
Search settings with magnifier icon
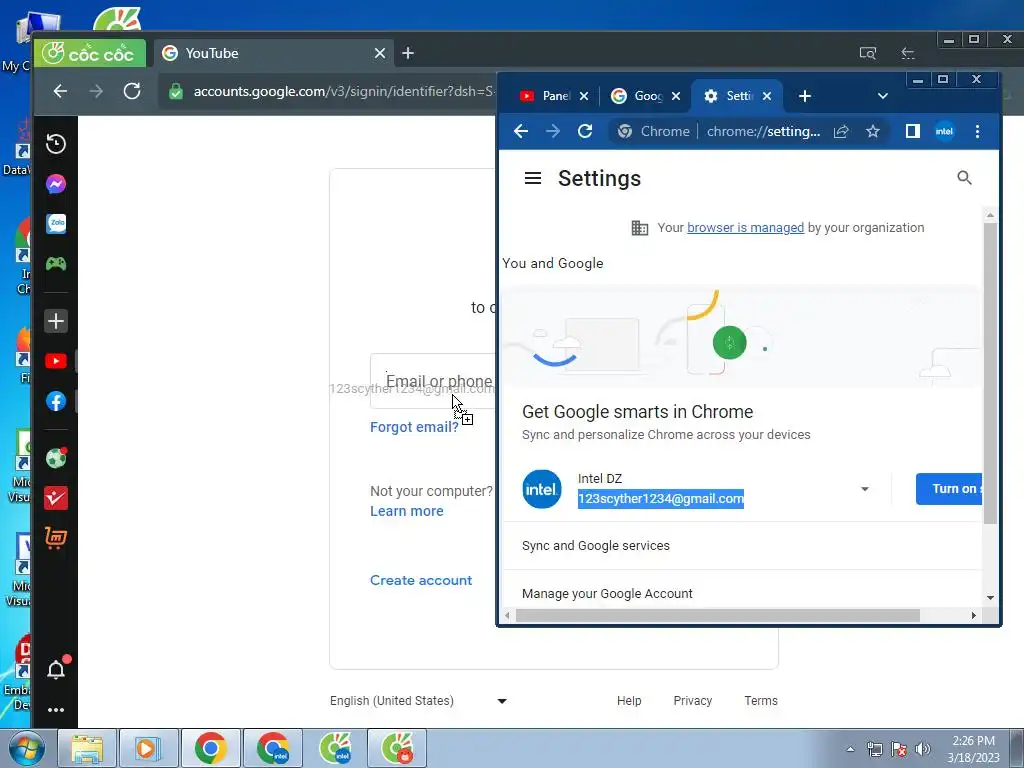coord(964,178)
